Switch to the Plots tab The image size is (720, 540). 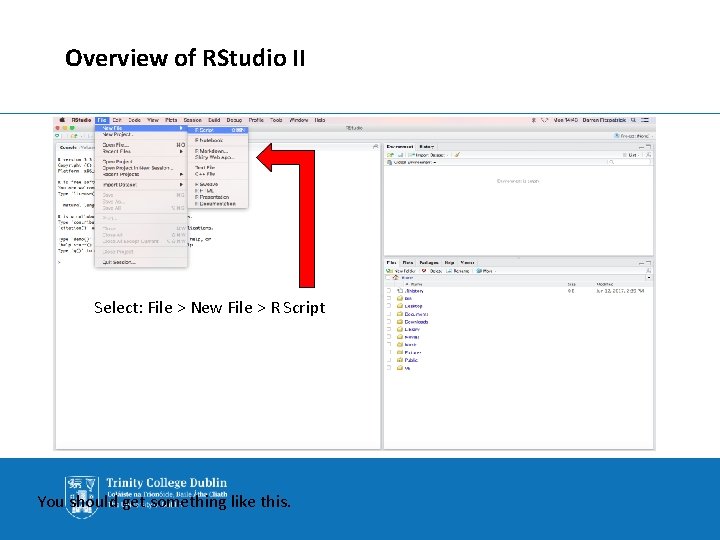tap(408, 263)
